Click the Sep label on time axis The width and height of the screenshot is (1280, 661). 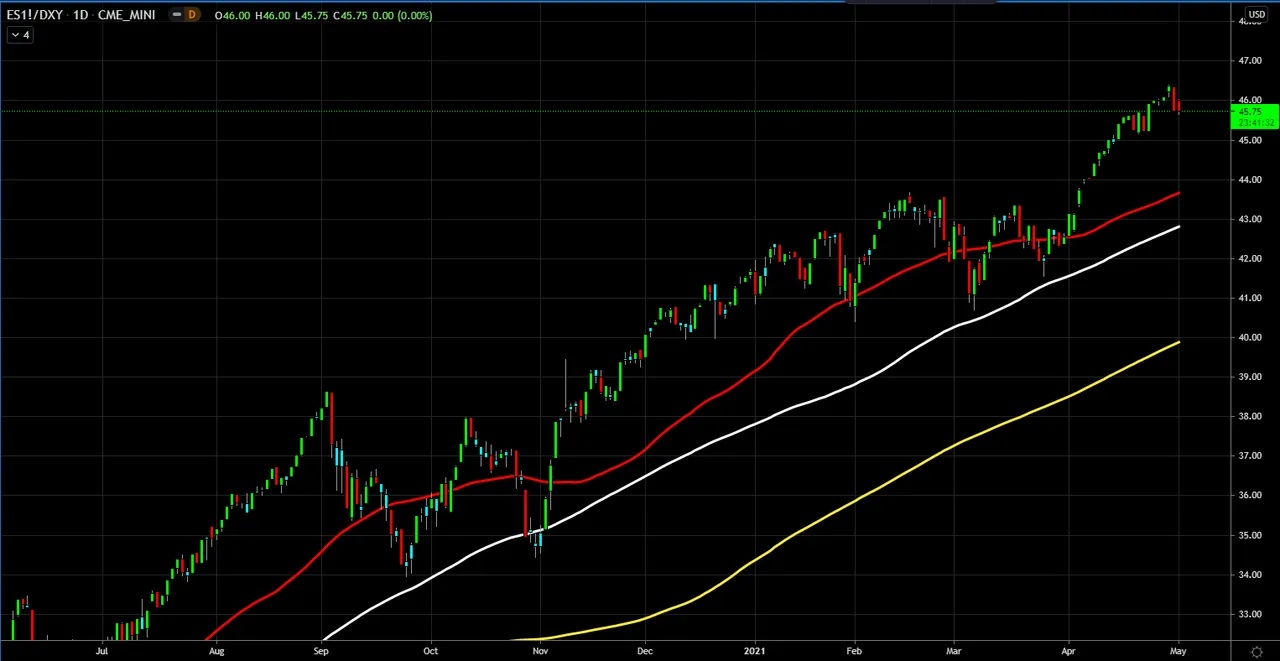pos(320,651)
